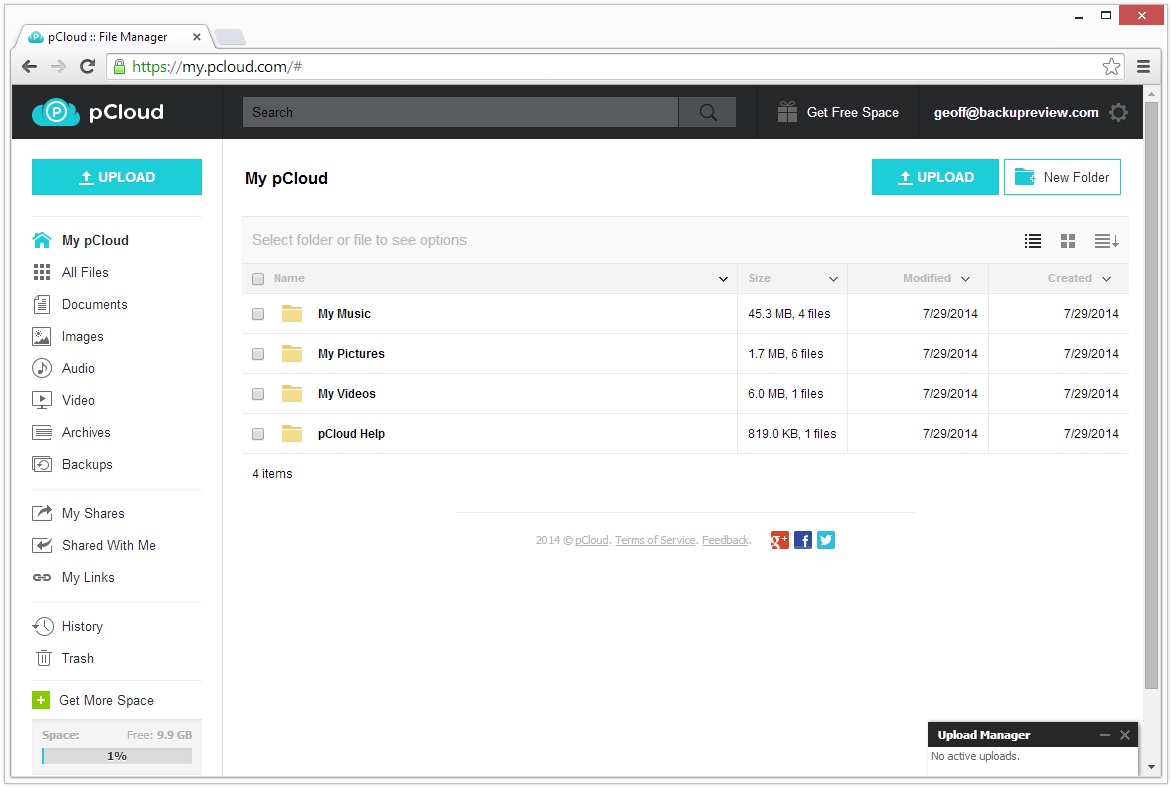Click the storage space usage bar

[x=117, y=756]
